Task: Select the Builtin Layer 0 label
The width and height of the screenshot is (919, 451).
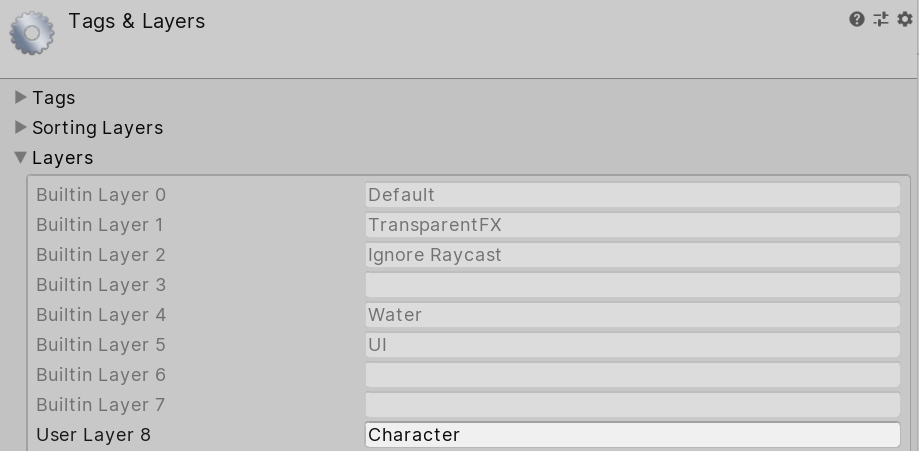Action: point(101,195)
